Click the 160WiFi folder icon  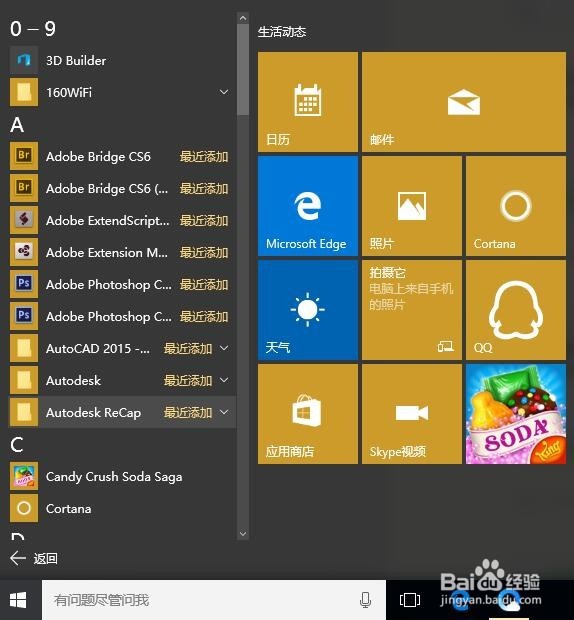pyautogui.click(x=24, y=92)
